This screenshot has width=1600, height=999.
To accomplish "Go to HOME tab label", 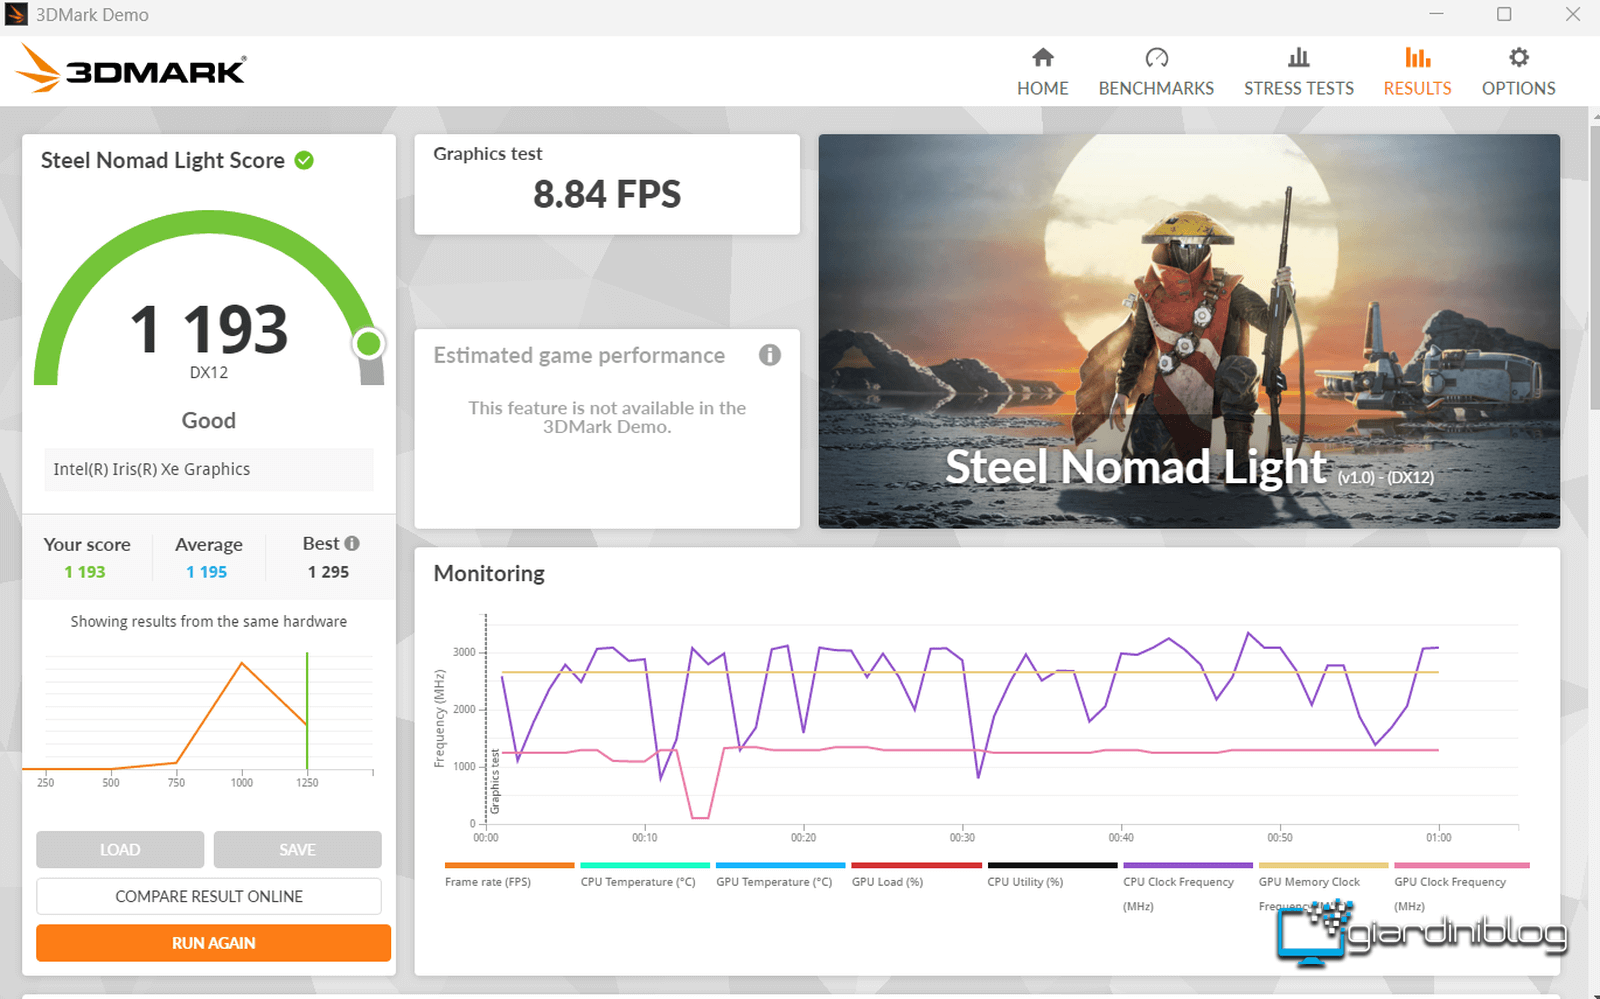I will coord(1043,88).
